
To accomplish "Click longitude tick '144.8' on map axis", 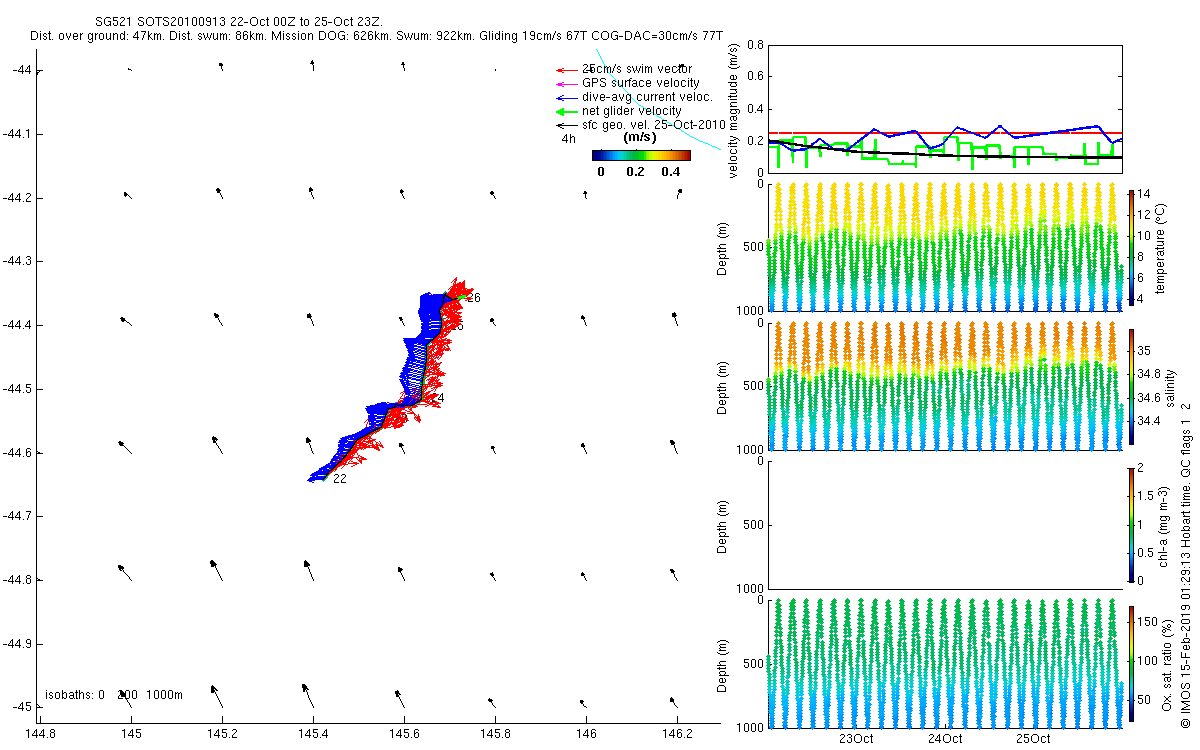I will pos(40,735).
